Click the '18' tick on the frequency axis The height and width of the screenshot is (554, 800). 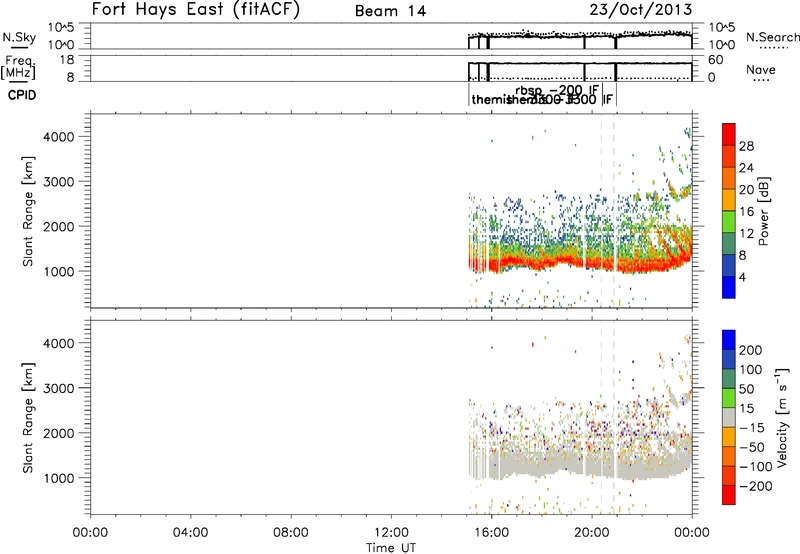tap(67, 60)
